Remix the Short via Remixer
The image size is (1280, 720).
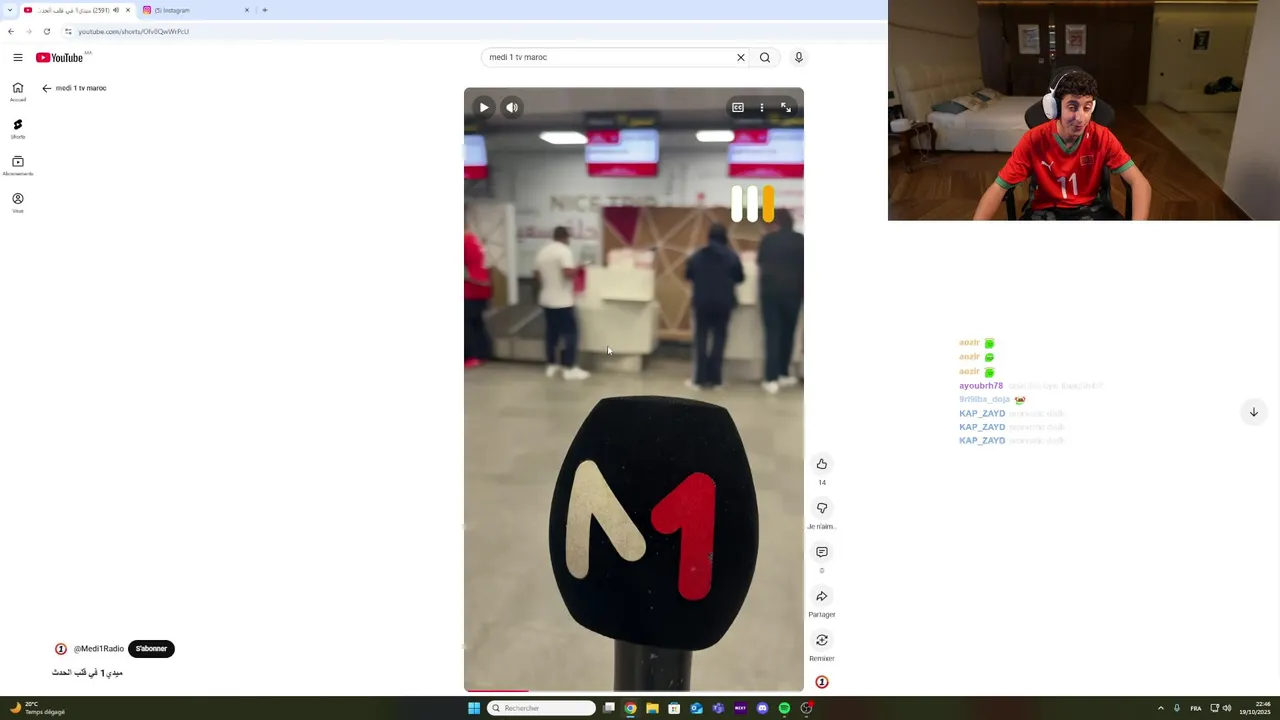click(x=822, y=641)
